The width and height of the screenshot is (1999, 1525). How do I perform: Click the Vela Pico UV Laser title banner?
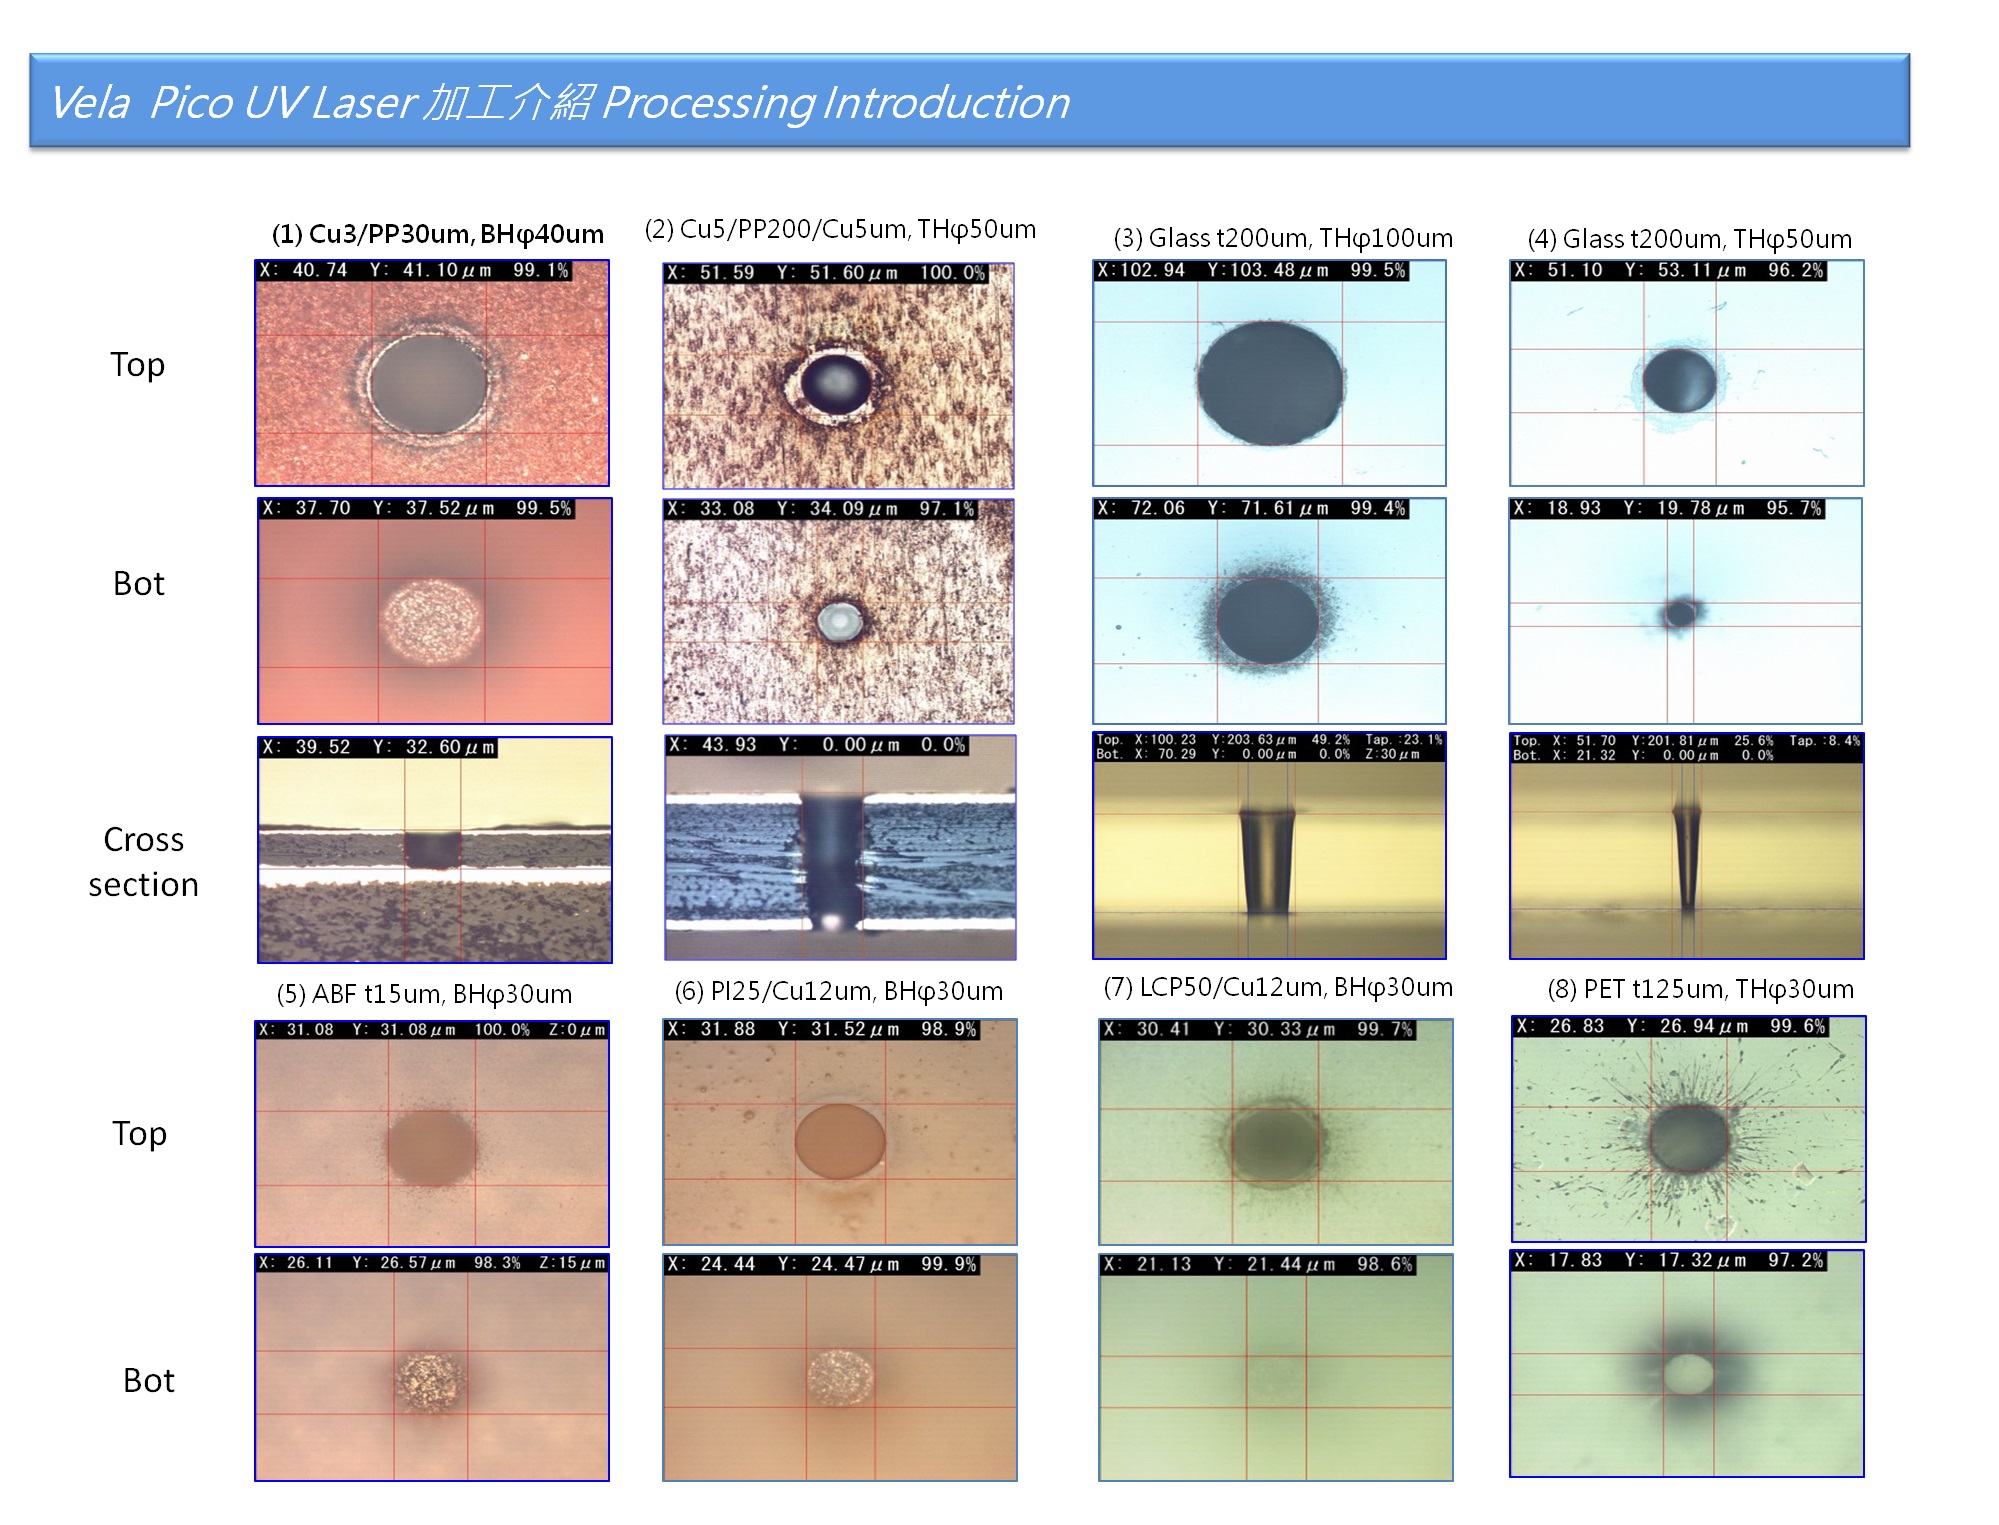point(969,101)
